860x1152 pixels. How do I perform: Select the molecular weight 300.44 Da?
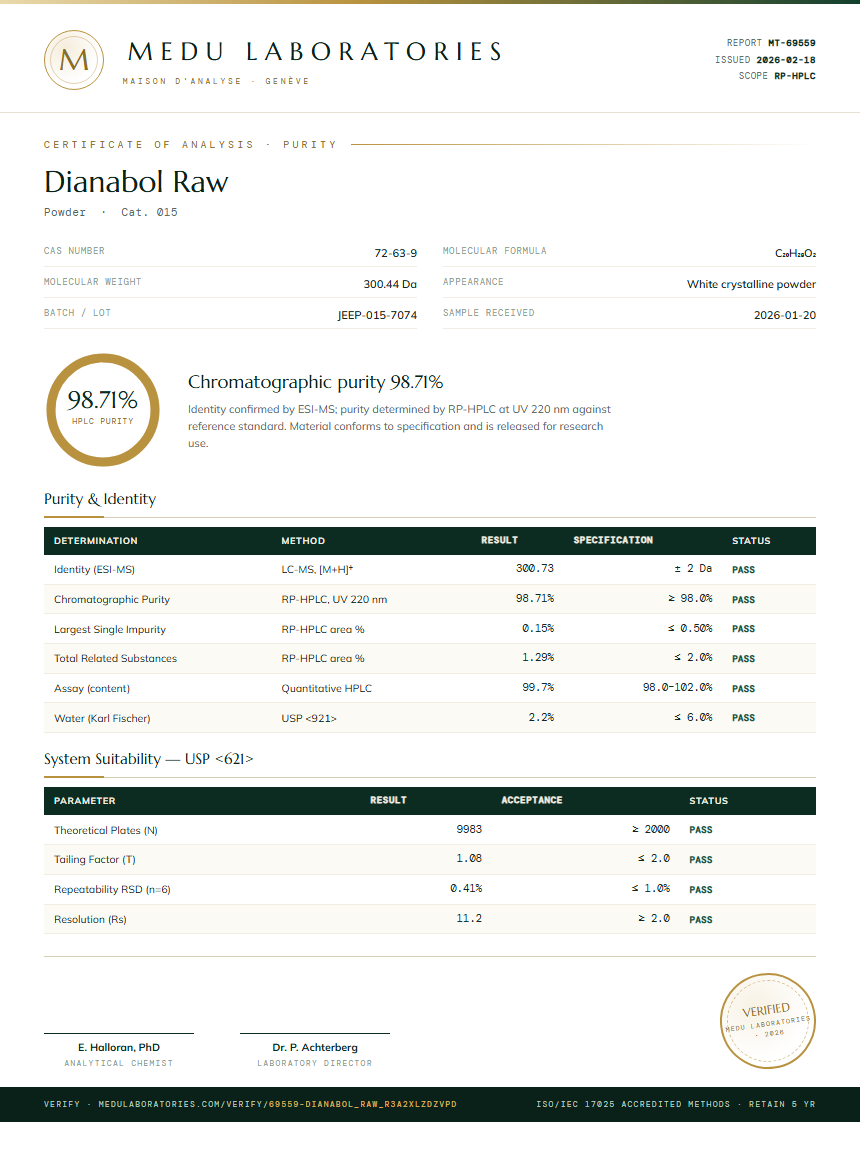[x=390, y=284]
